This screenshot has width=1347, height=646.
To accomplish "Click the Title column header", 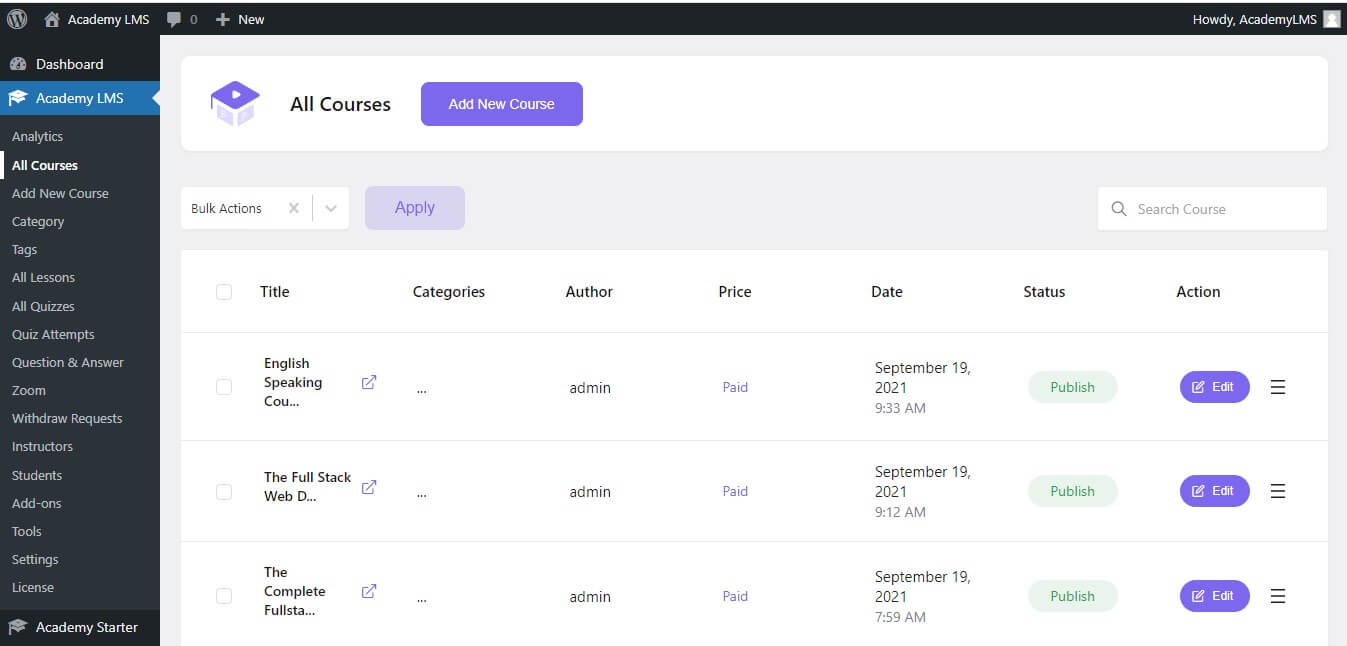I will (275, 292).
